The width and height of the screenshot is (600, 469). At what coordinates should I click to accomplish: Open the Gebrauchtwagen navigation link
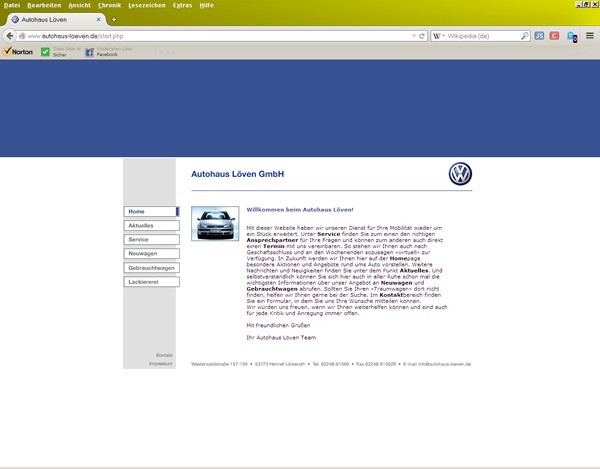[151, 268]
